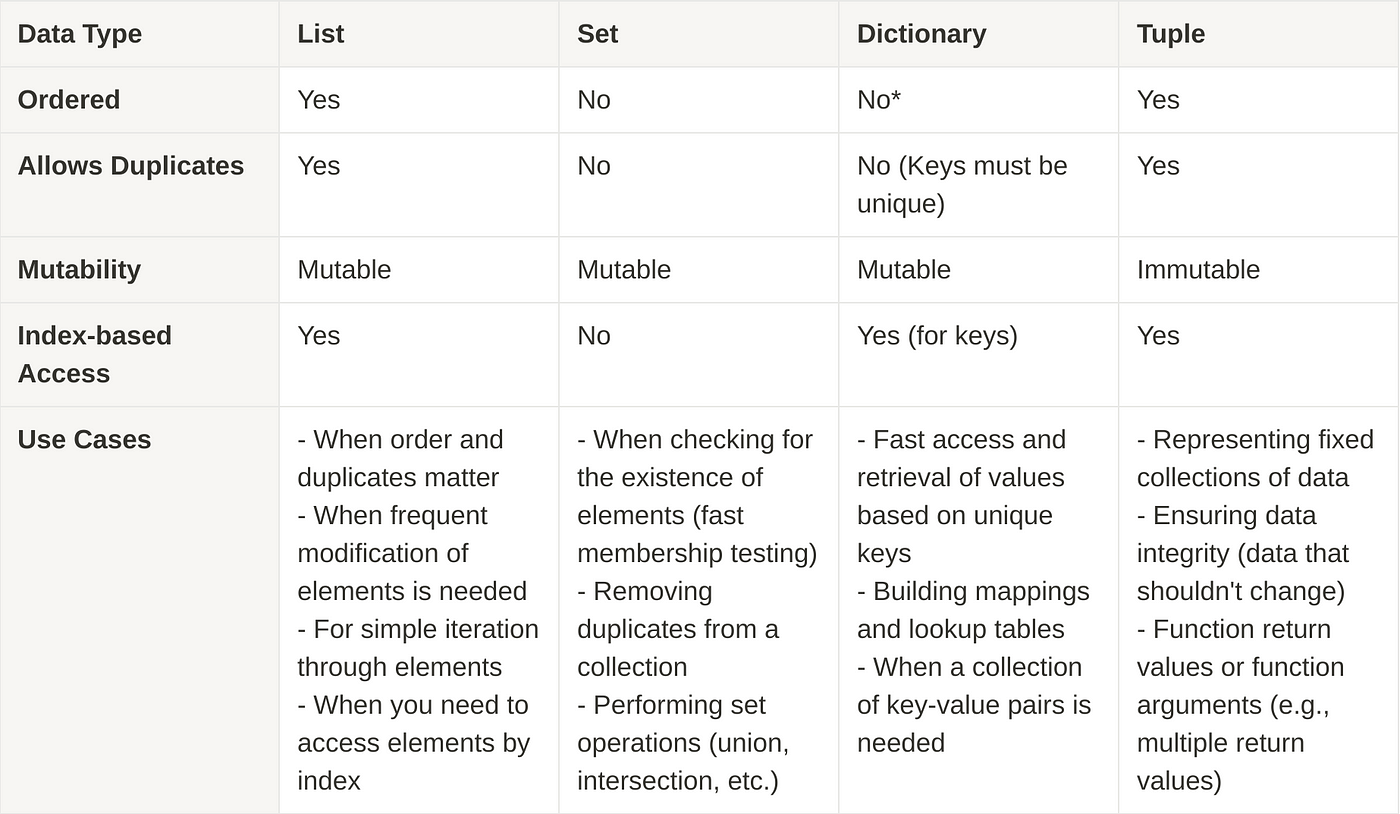Click Mutable cell in Set column
The image size is (1400, 814).
[x=699, y=270]
